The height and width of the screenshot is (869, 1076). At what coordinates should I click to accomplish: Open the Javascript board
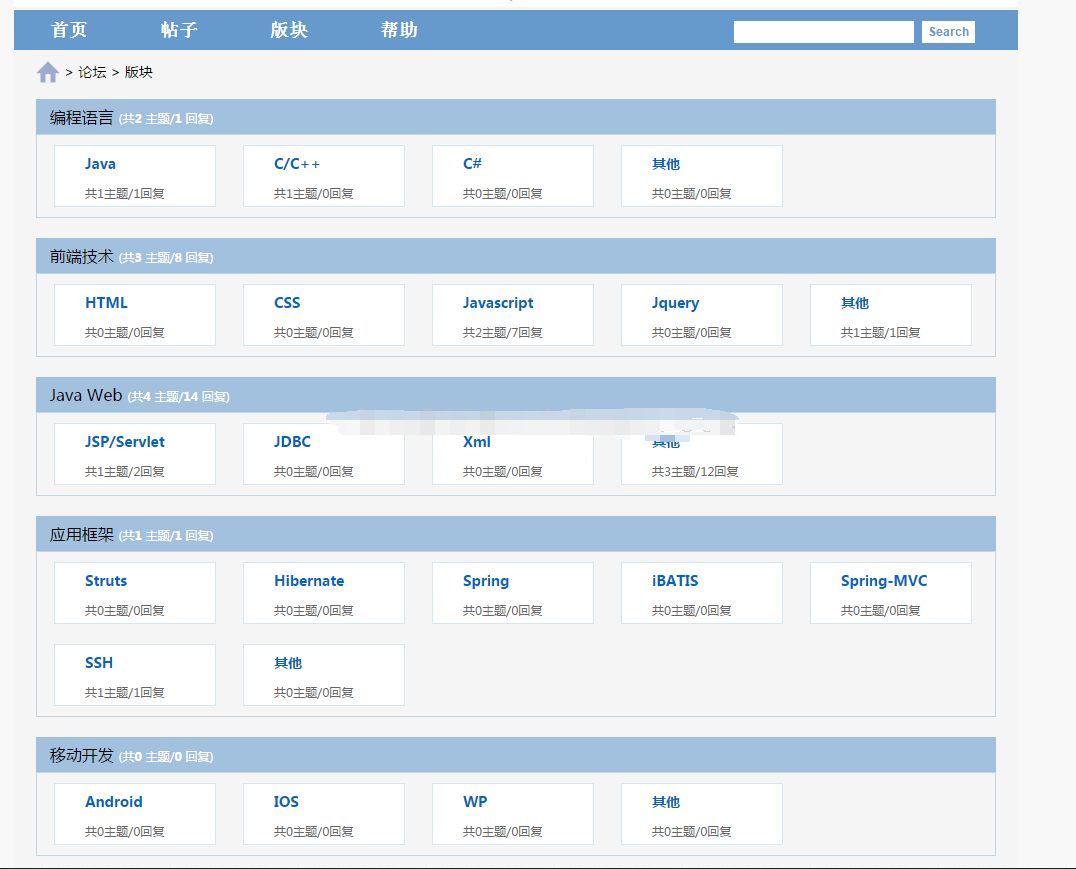tap(498, 303)
